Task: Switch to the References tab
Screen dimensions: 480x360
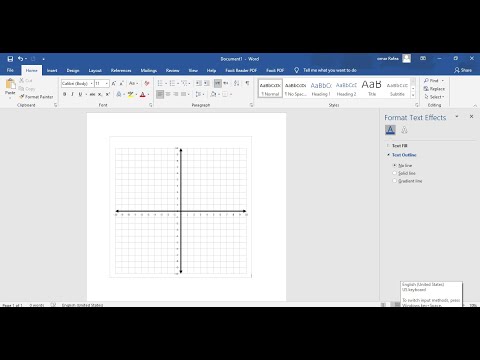Action: coord(121,70)
